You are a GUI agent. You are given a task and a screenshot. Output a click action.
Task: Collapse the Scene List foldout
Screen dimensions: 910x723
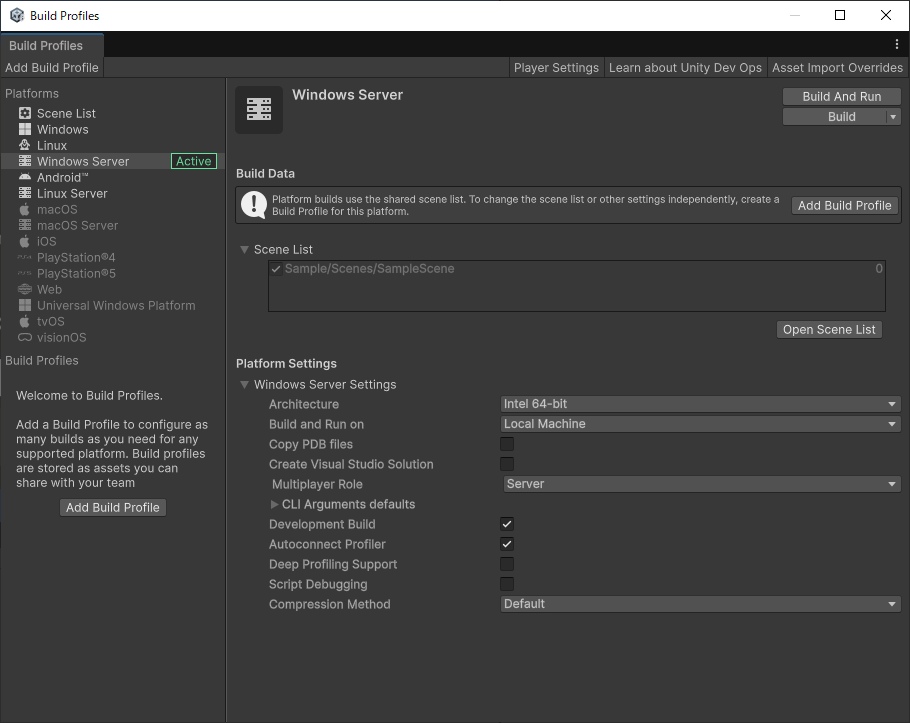coord(244,250)
